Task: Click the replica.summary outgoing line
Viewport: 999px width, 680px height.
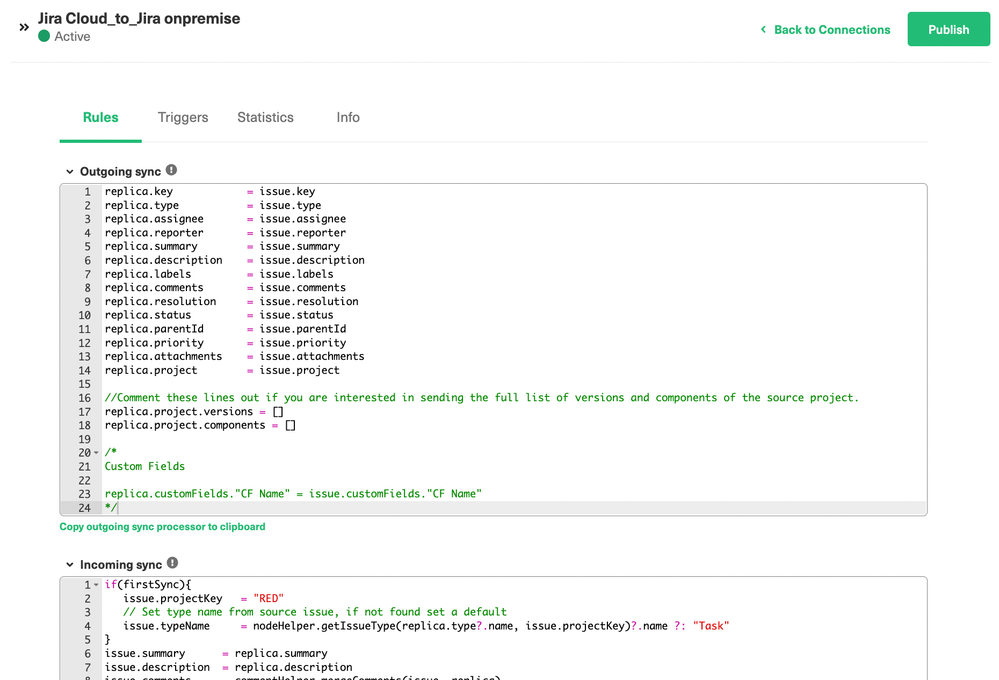Action: (222, 246)
